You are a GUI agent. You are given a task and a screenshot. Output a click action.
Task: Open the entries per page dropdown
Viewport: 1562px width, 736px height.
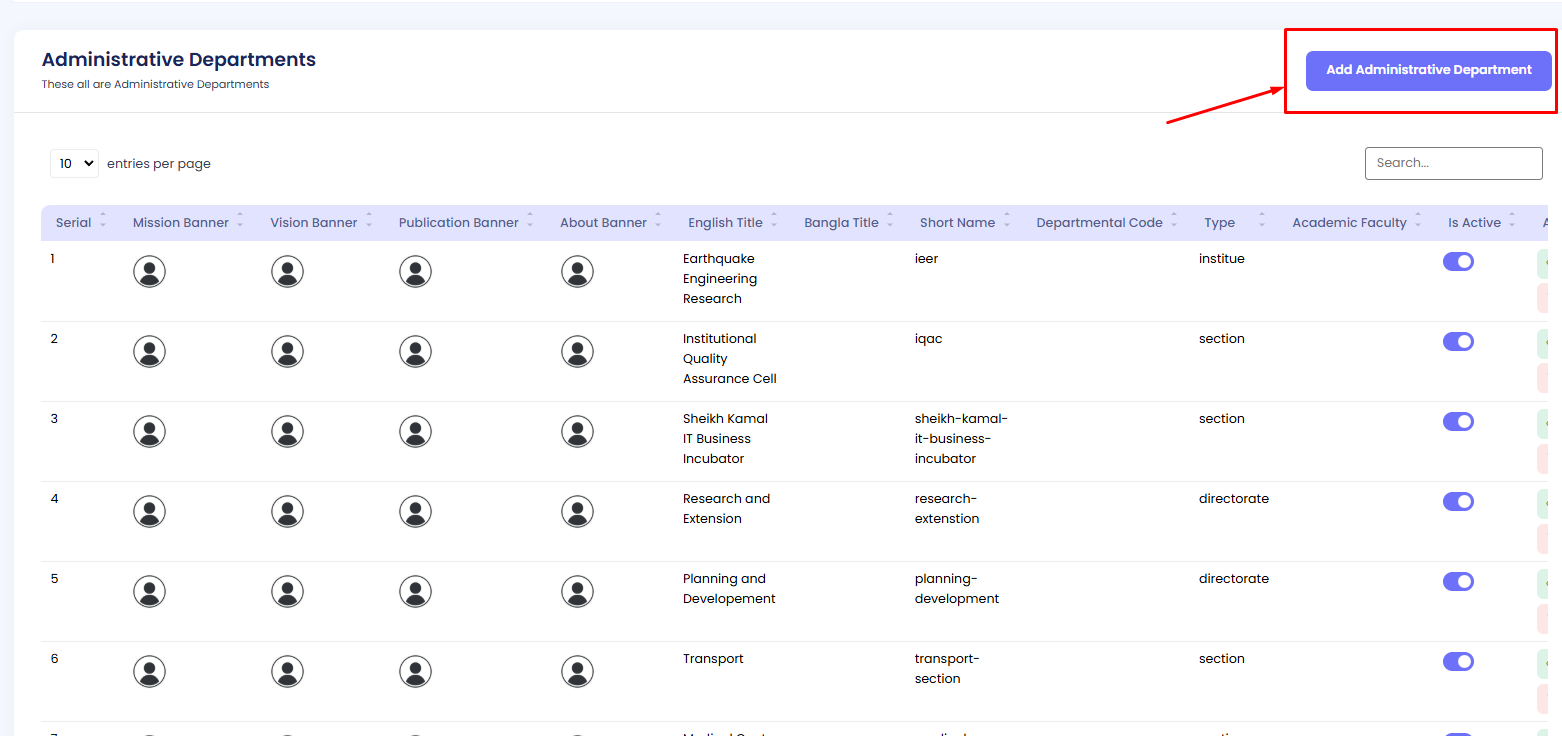[74, 164]
